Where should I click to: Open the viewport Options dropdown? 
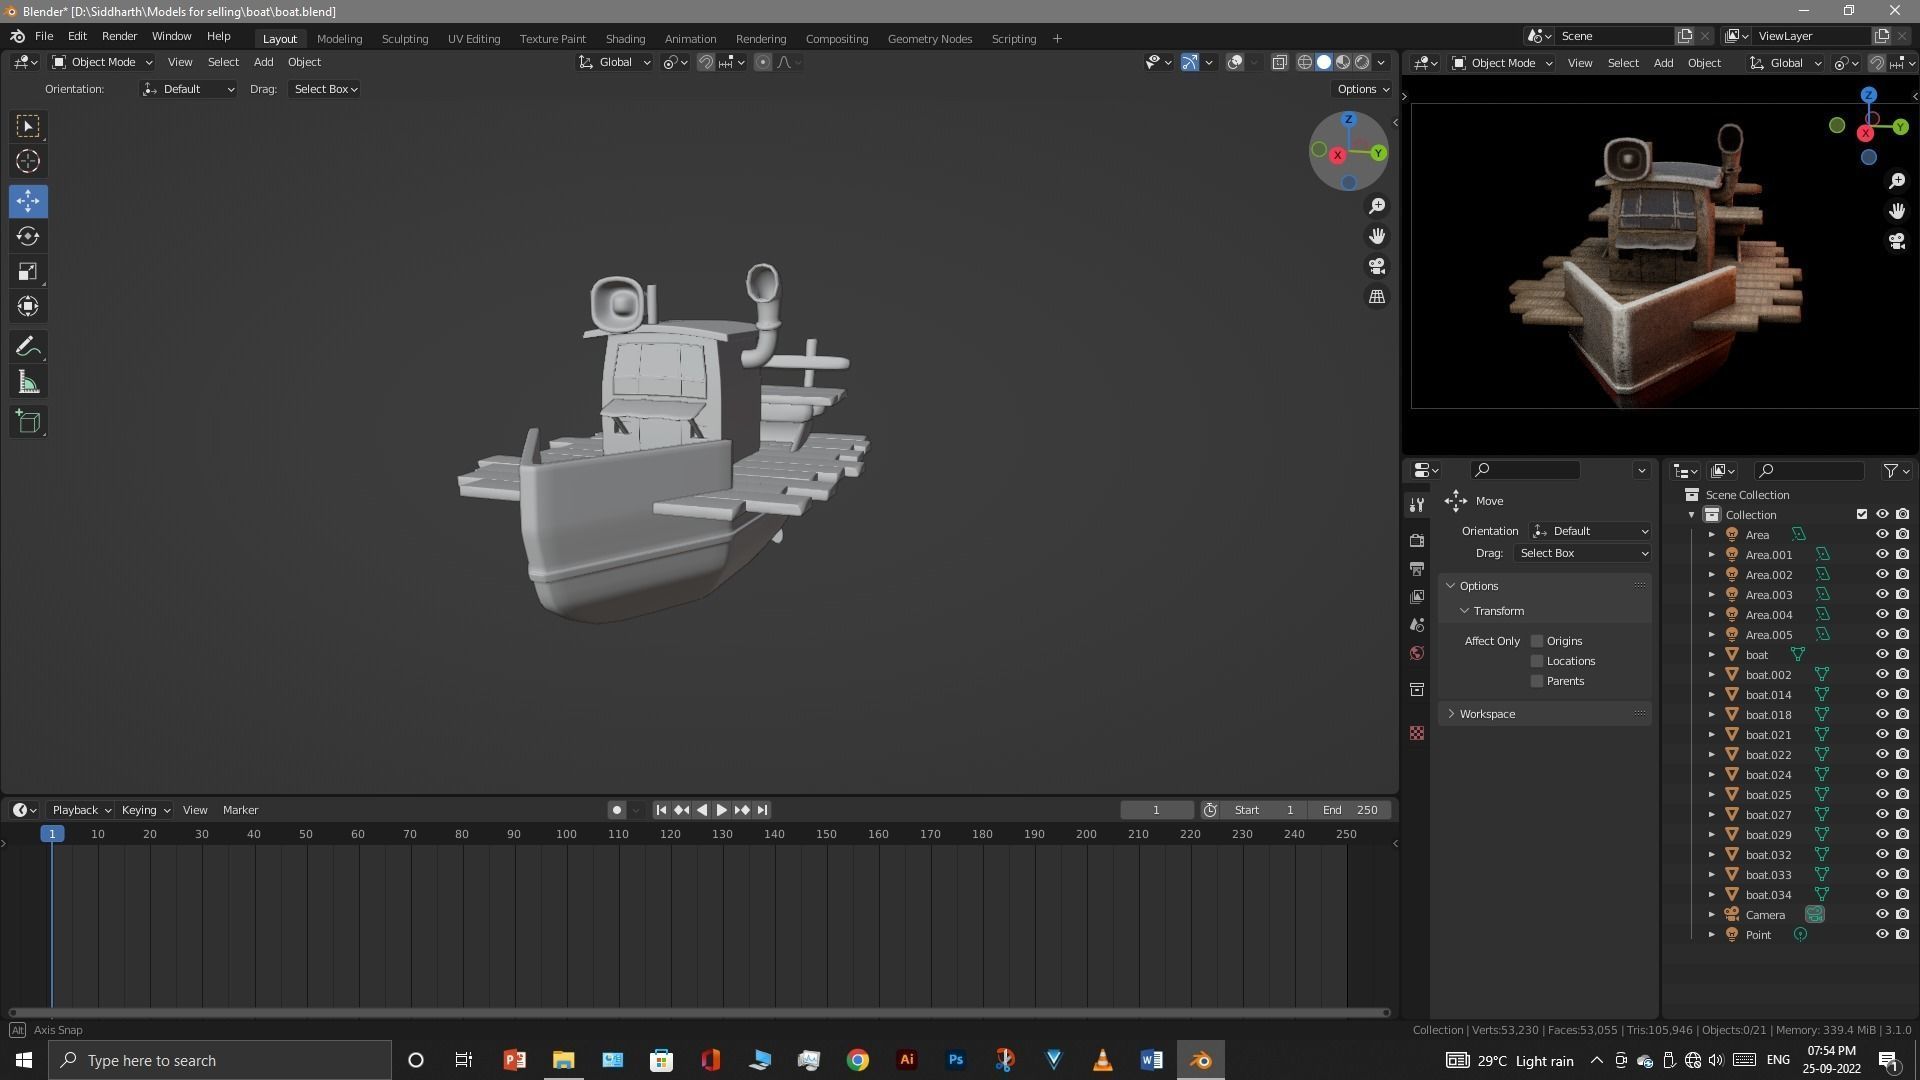(x=1363, y=89)
